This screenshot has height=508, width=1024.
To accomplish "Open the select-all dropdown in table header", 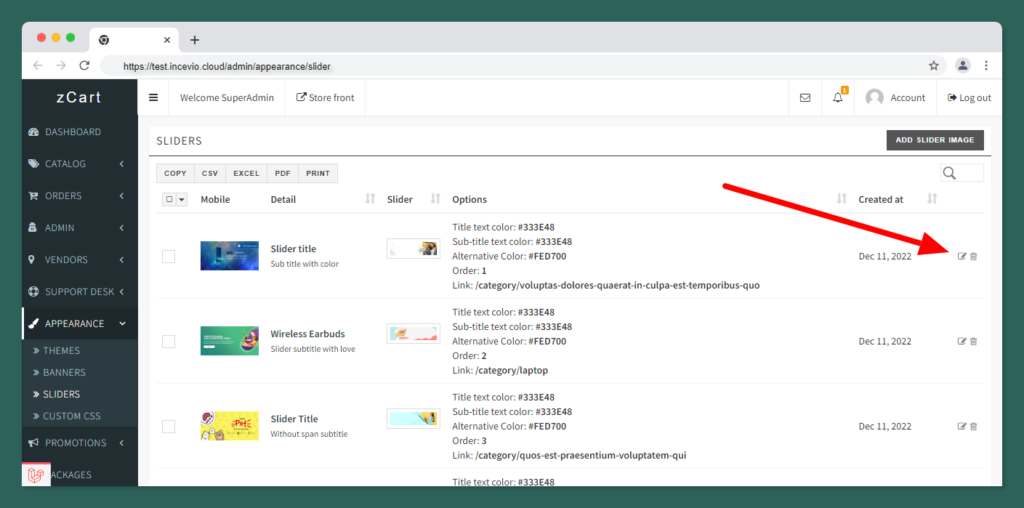I will point(181,200).
